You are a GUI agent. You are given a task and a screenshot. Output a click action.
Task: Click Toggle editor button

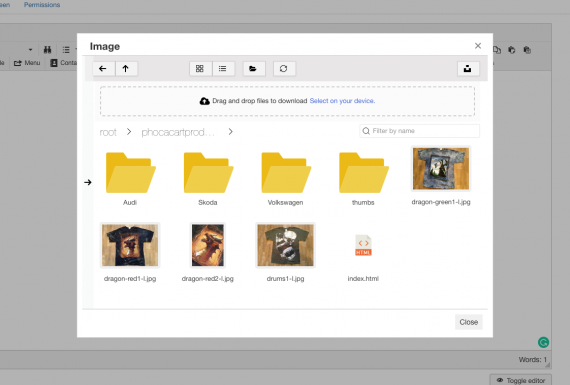521,380
